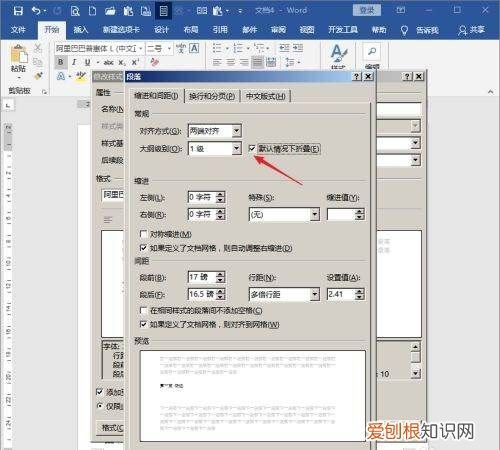Open customize quick access toolbar dropdown

pyautogui.click(x=240, y=11)
